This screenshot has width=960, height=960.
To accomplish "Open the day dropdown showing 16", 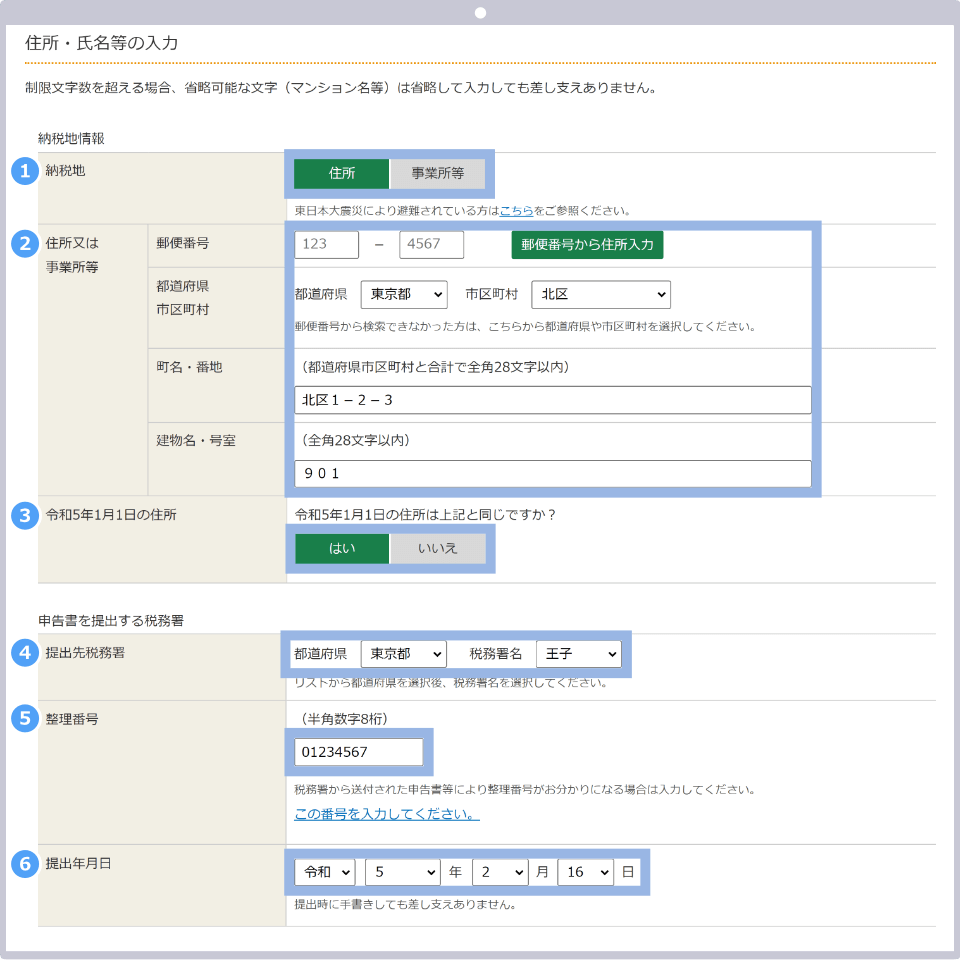I will pyautogui.click(x=585, y=872).
